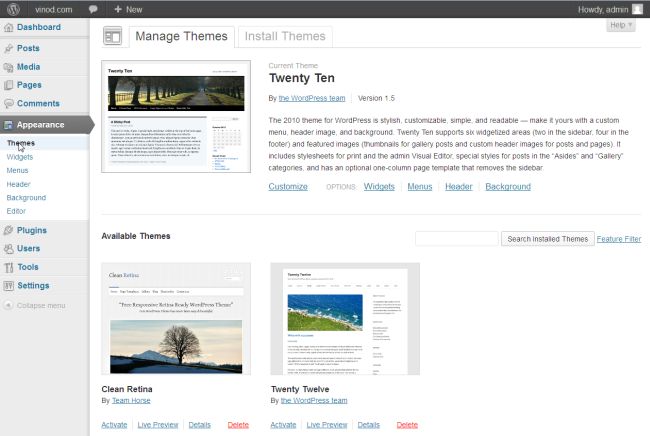Click the Pages icon in sidebar

pyautogui.click(x=8, y=85)
